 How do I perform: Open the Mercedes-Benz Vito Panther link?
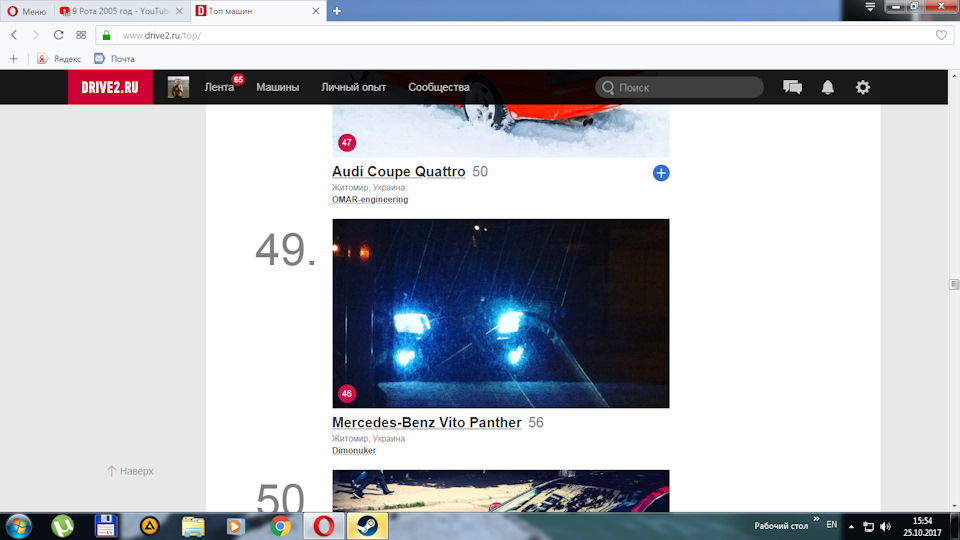click(427, 422)
